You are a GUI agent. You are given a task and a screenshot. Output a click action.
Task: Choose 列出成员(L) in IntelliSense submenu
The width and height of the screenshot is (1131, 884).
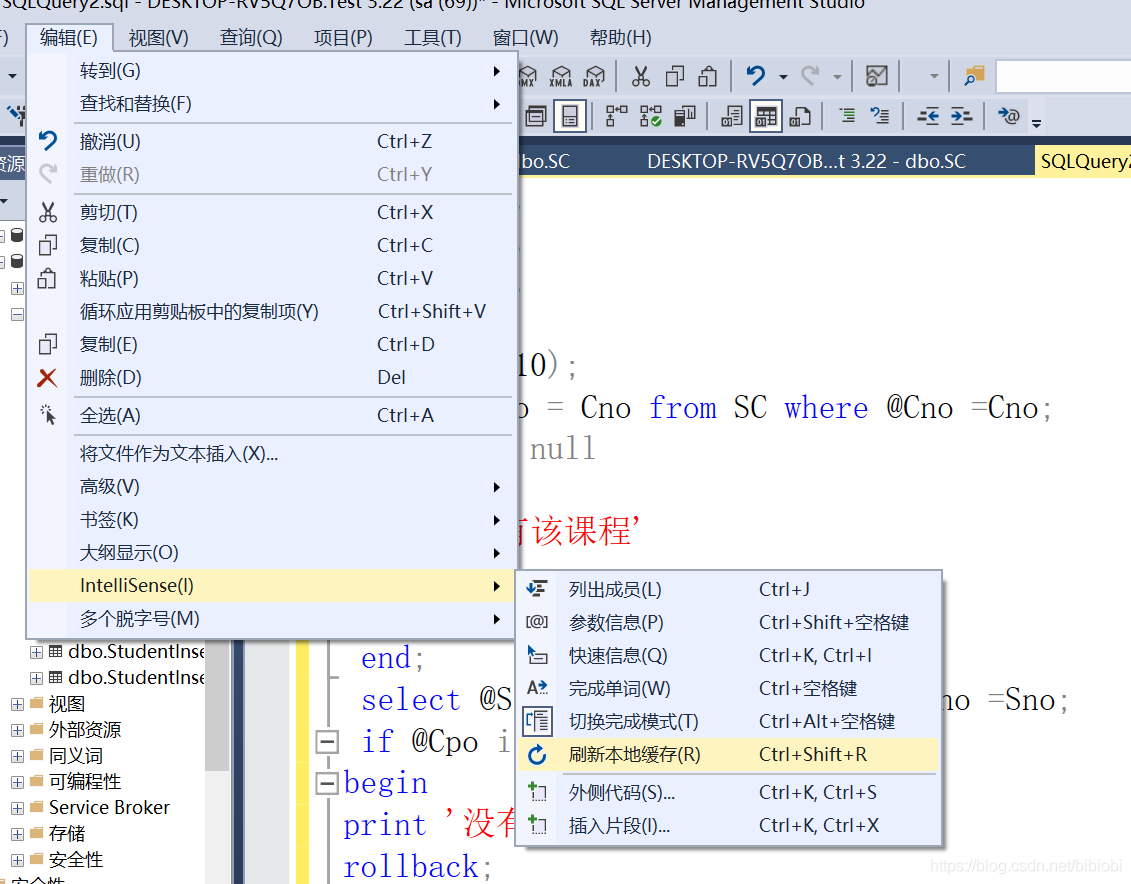(x=729, y=590)
